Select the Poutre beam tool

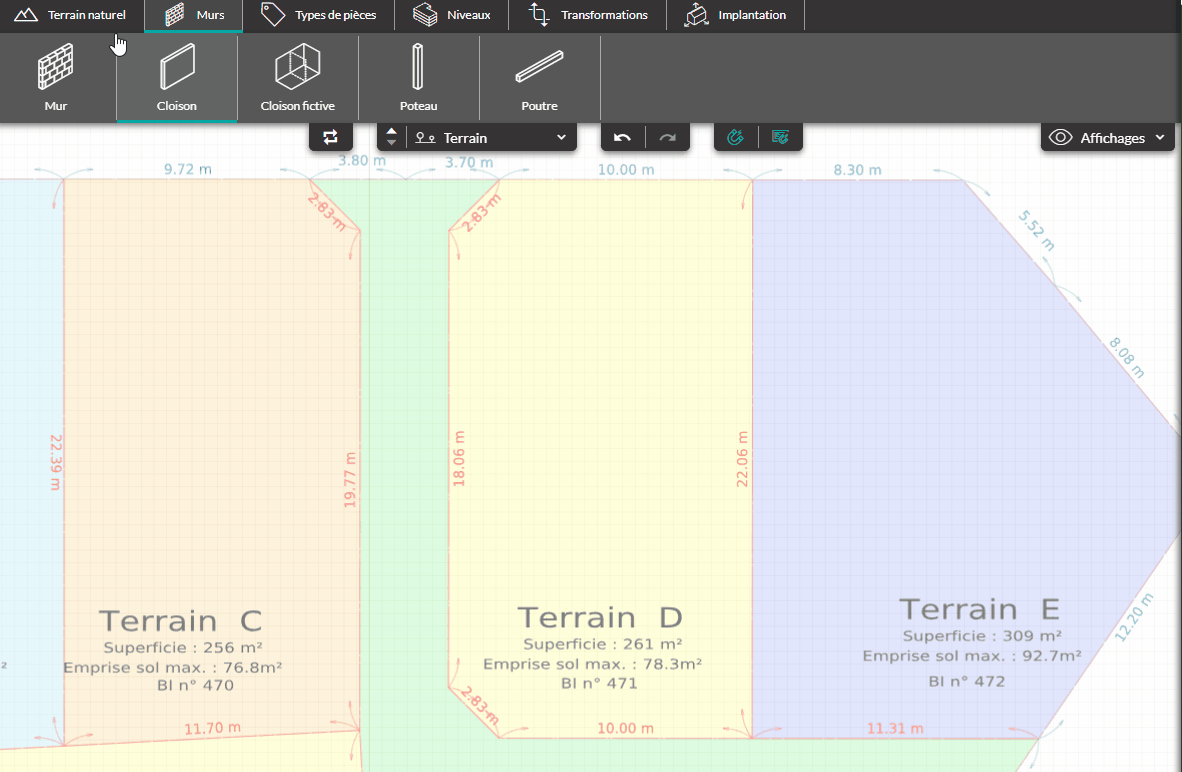(539, 78)
